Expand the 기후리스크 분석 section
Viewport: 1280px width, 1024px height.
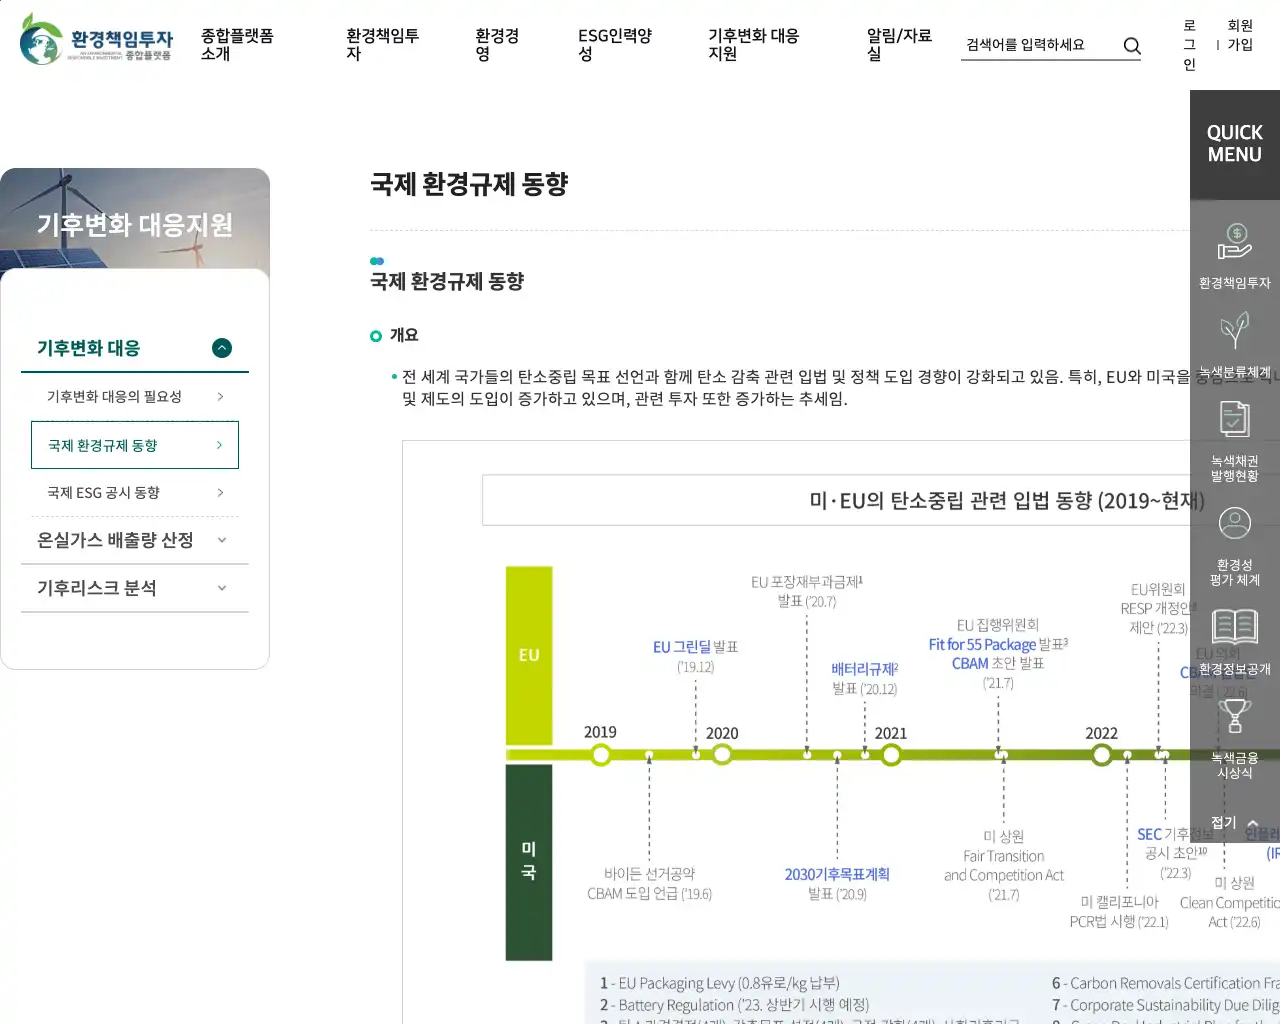[x=222, y=588]
